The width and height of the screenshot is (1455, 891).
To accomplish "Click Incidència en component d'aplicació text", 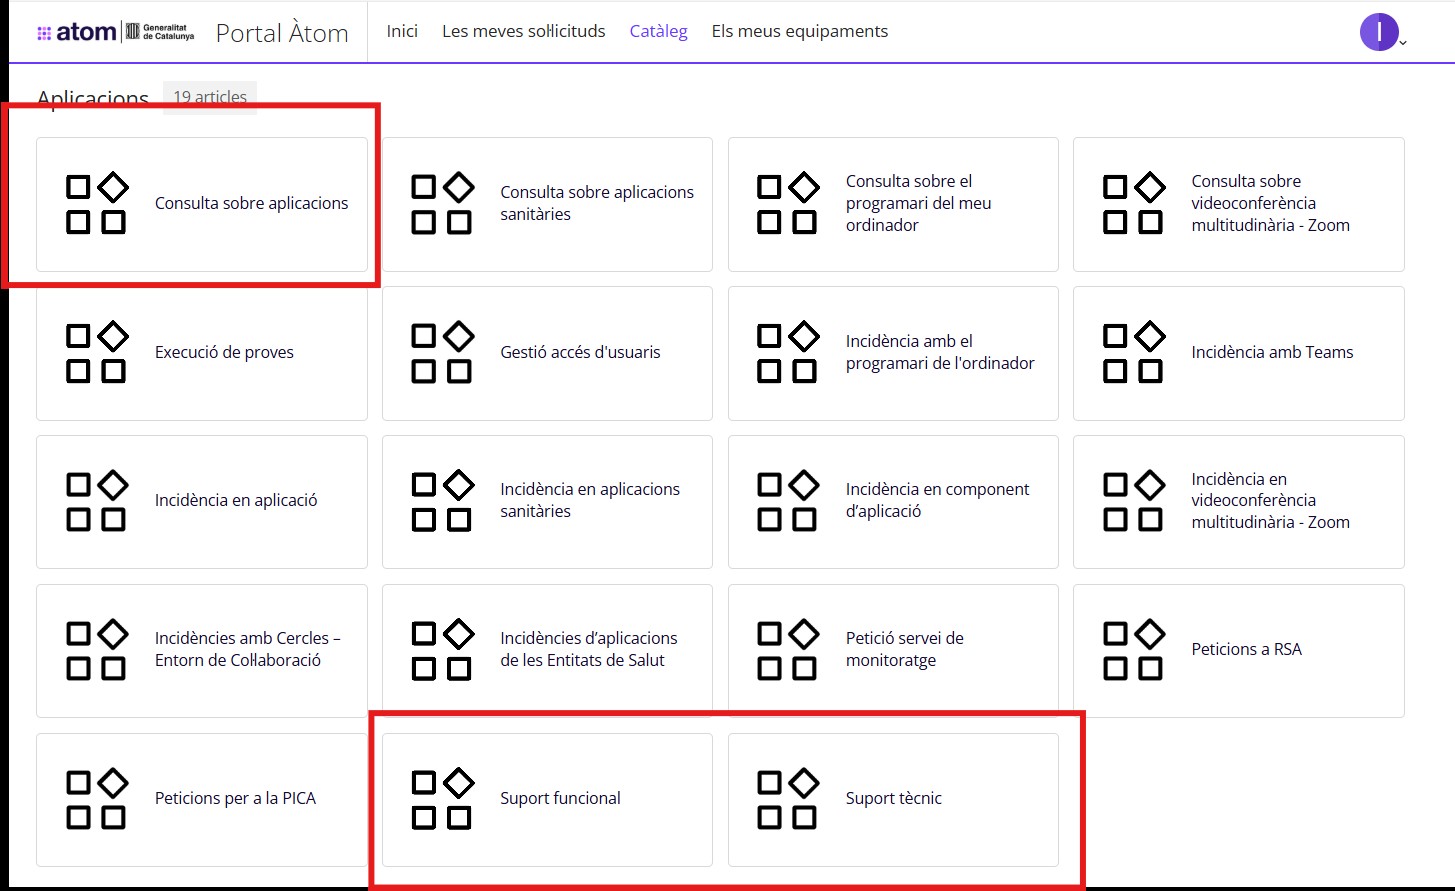I will (937, 500).
